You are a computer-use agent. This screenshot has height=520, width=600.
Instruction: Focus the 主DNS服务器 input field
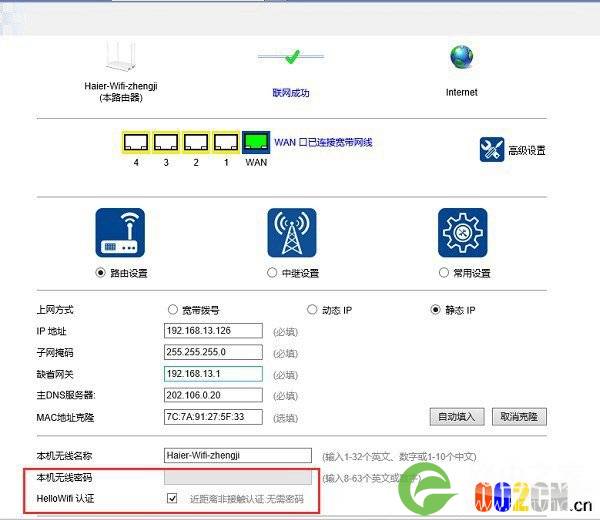(x=213, y=395)
